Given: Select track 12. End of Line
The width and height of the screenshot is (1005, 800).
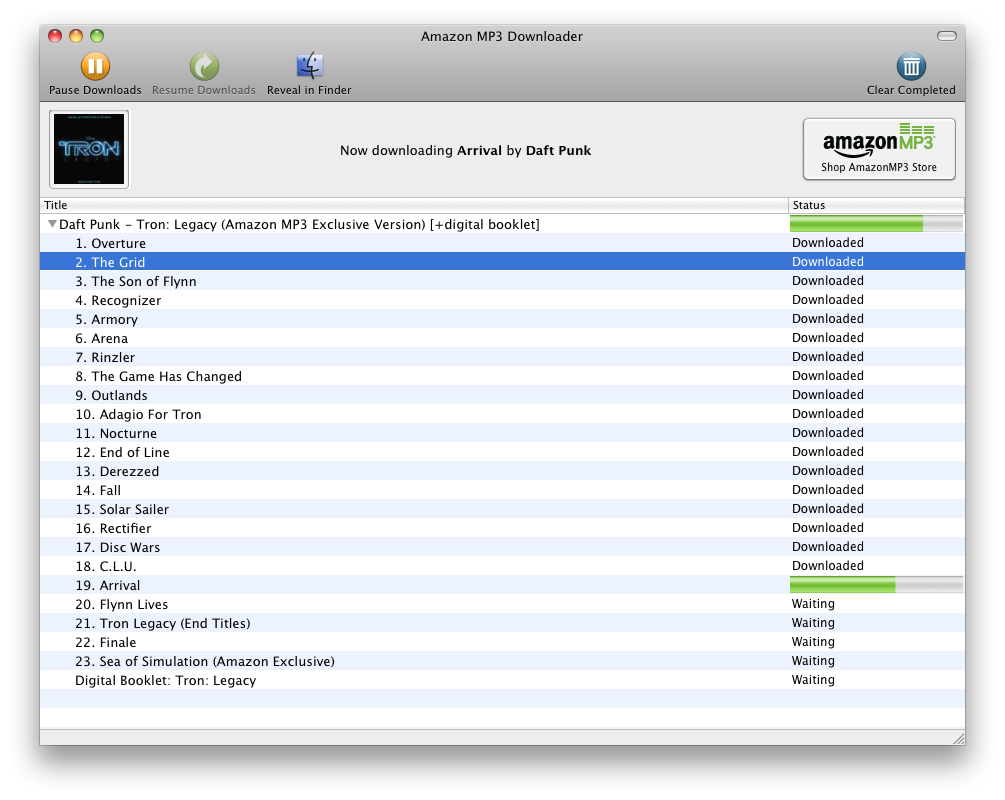Looking at the screenshot, I should click(502, 452).
